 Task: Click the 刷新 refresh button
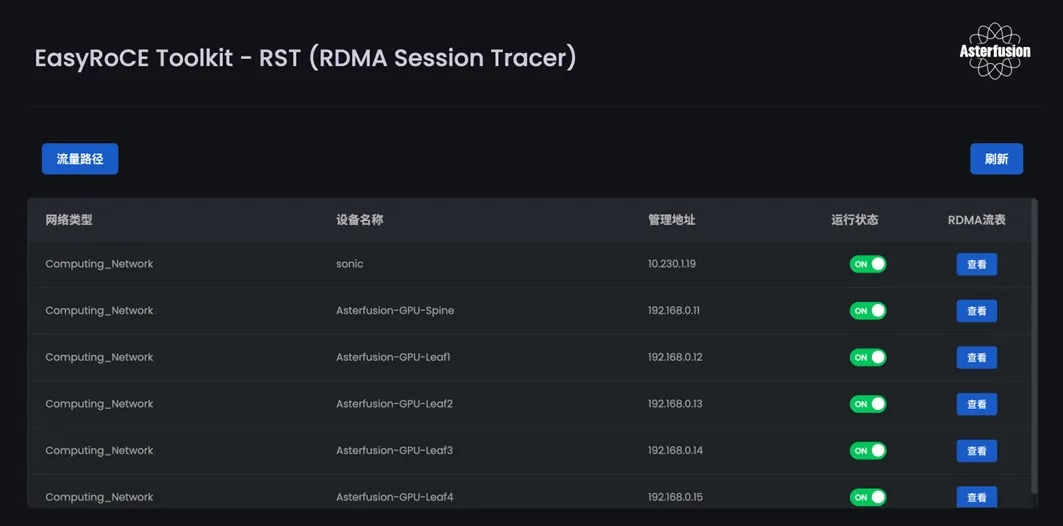[996, 159]
